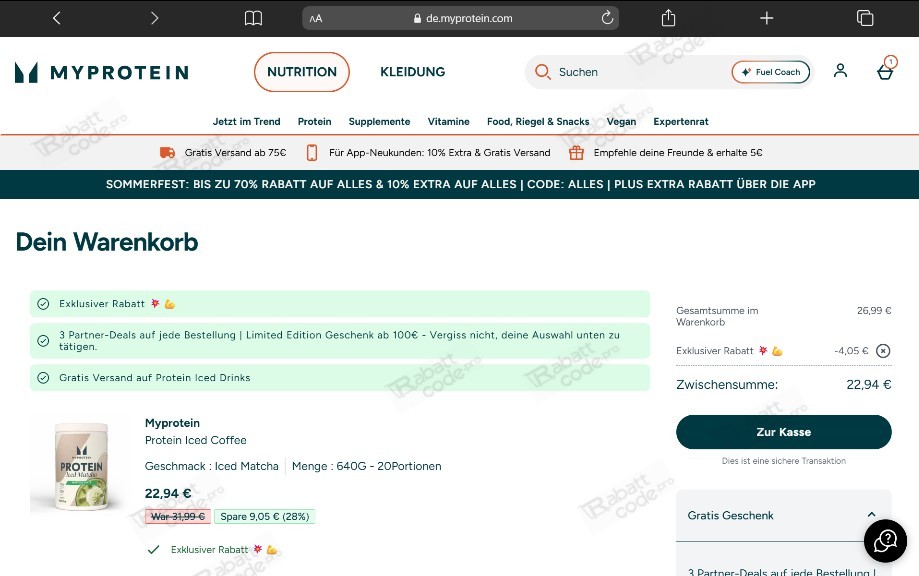Open Food, Riegel & Snacks menu

(x=538, y=122)
